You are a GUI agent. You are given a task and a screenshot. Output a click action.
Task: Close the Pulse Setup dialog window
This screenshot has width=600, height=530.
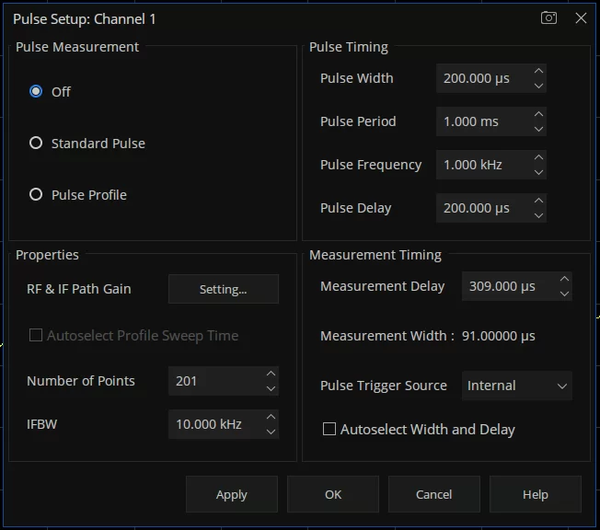tap(580, 18)
